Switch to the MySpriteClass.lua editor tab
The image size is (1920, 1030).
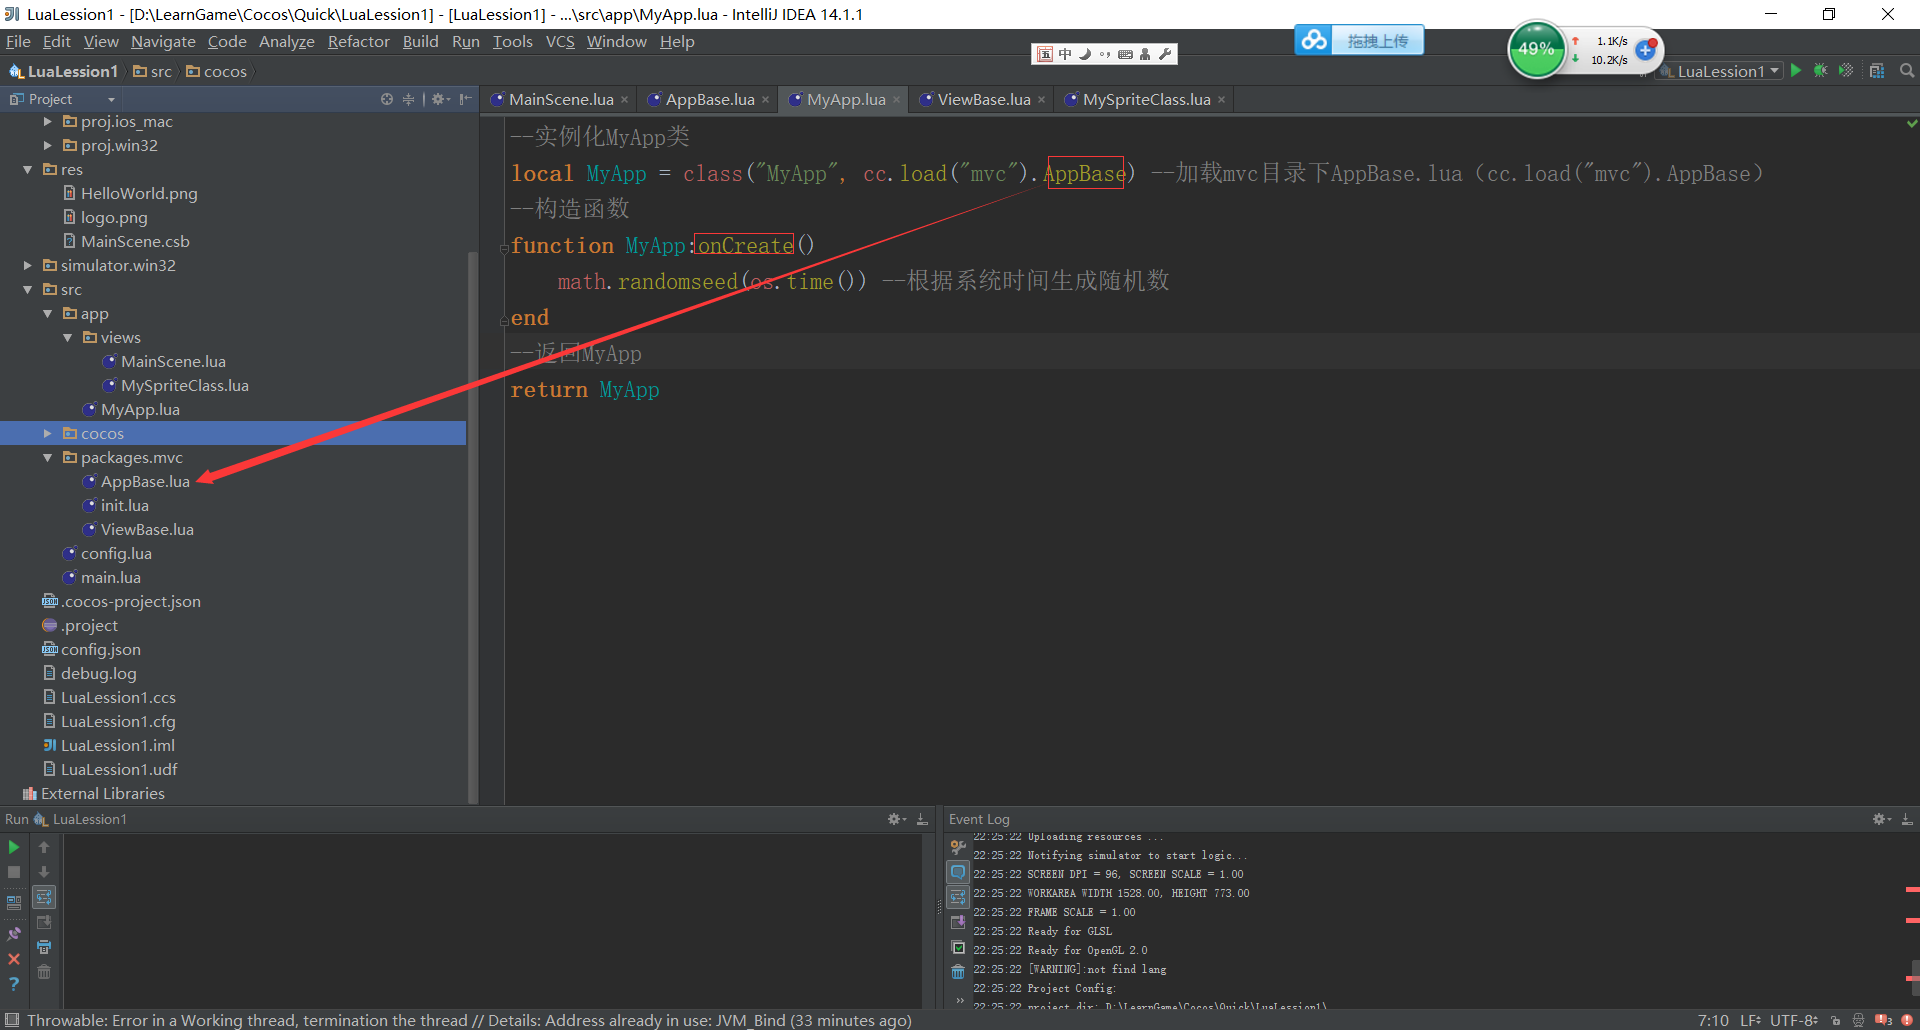pyautogui.click(x=1146, y=99)
